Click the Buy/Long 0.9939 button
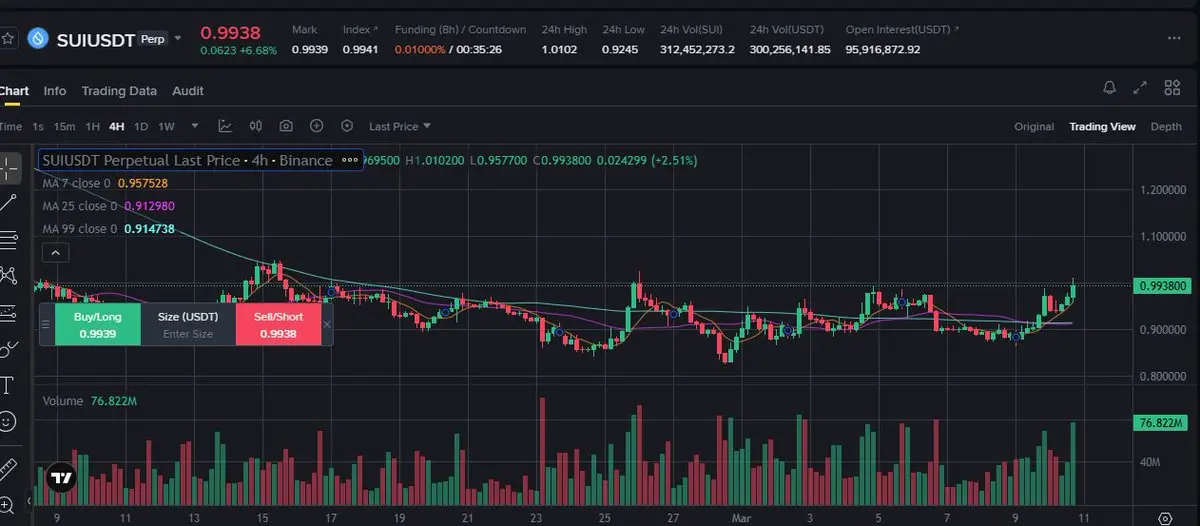Screen dimensions: 1200x526 point(97,324)
